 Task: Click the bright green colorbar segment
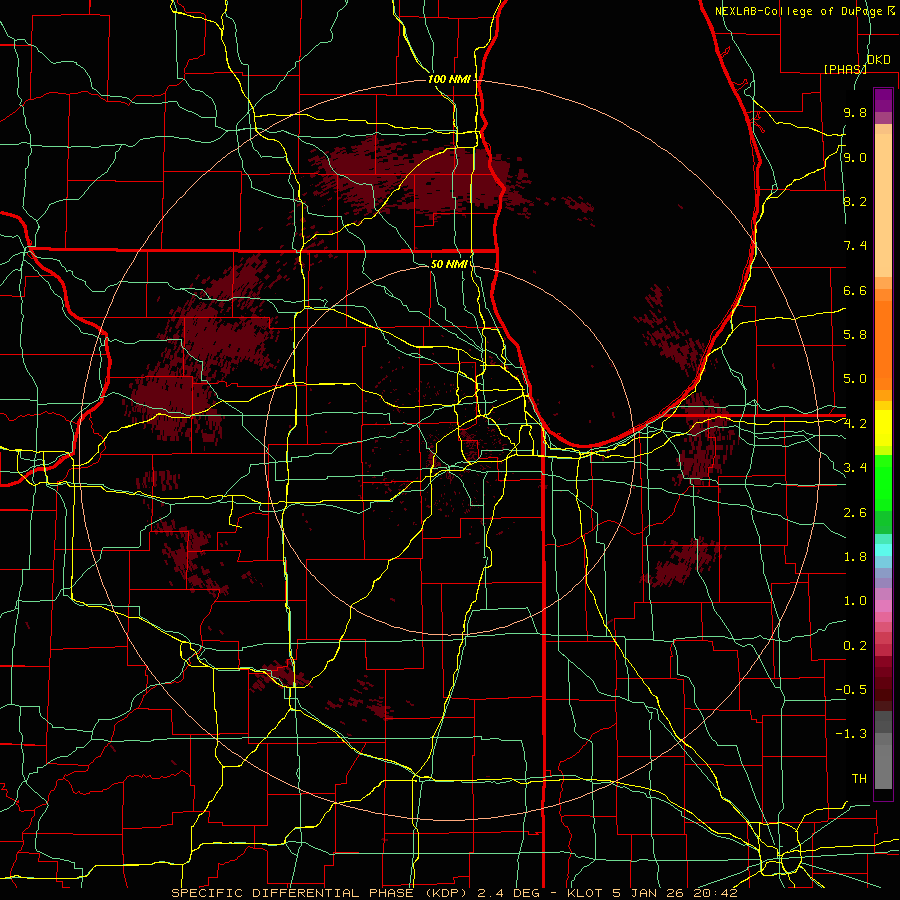(883, 481)
